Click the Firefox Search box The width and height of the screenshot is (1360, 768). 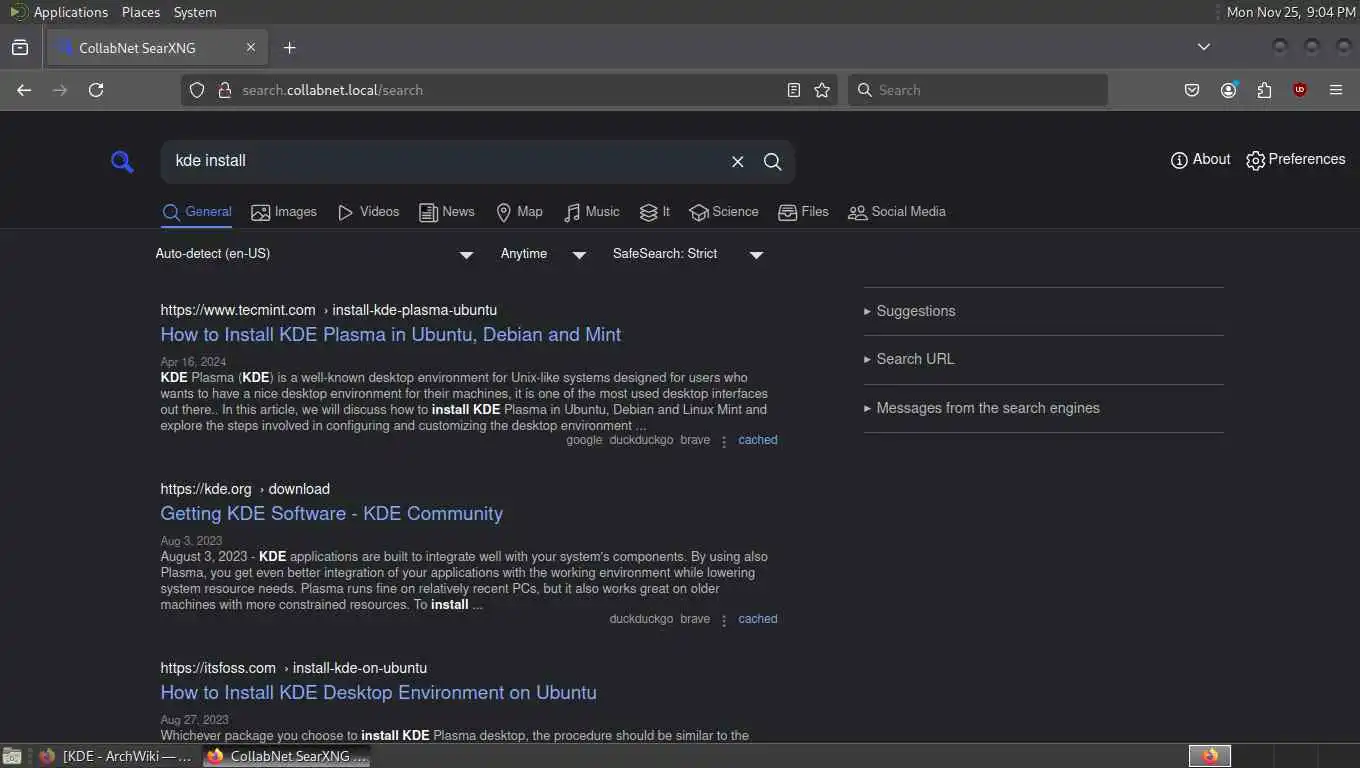[978, 90]
